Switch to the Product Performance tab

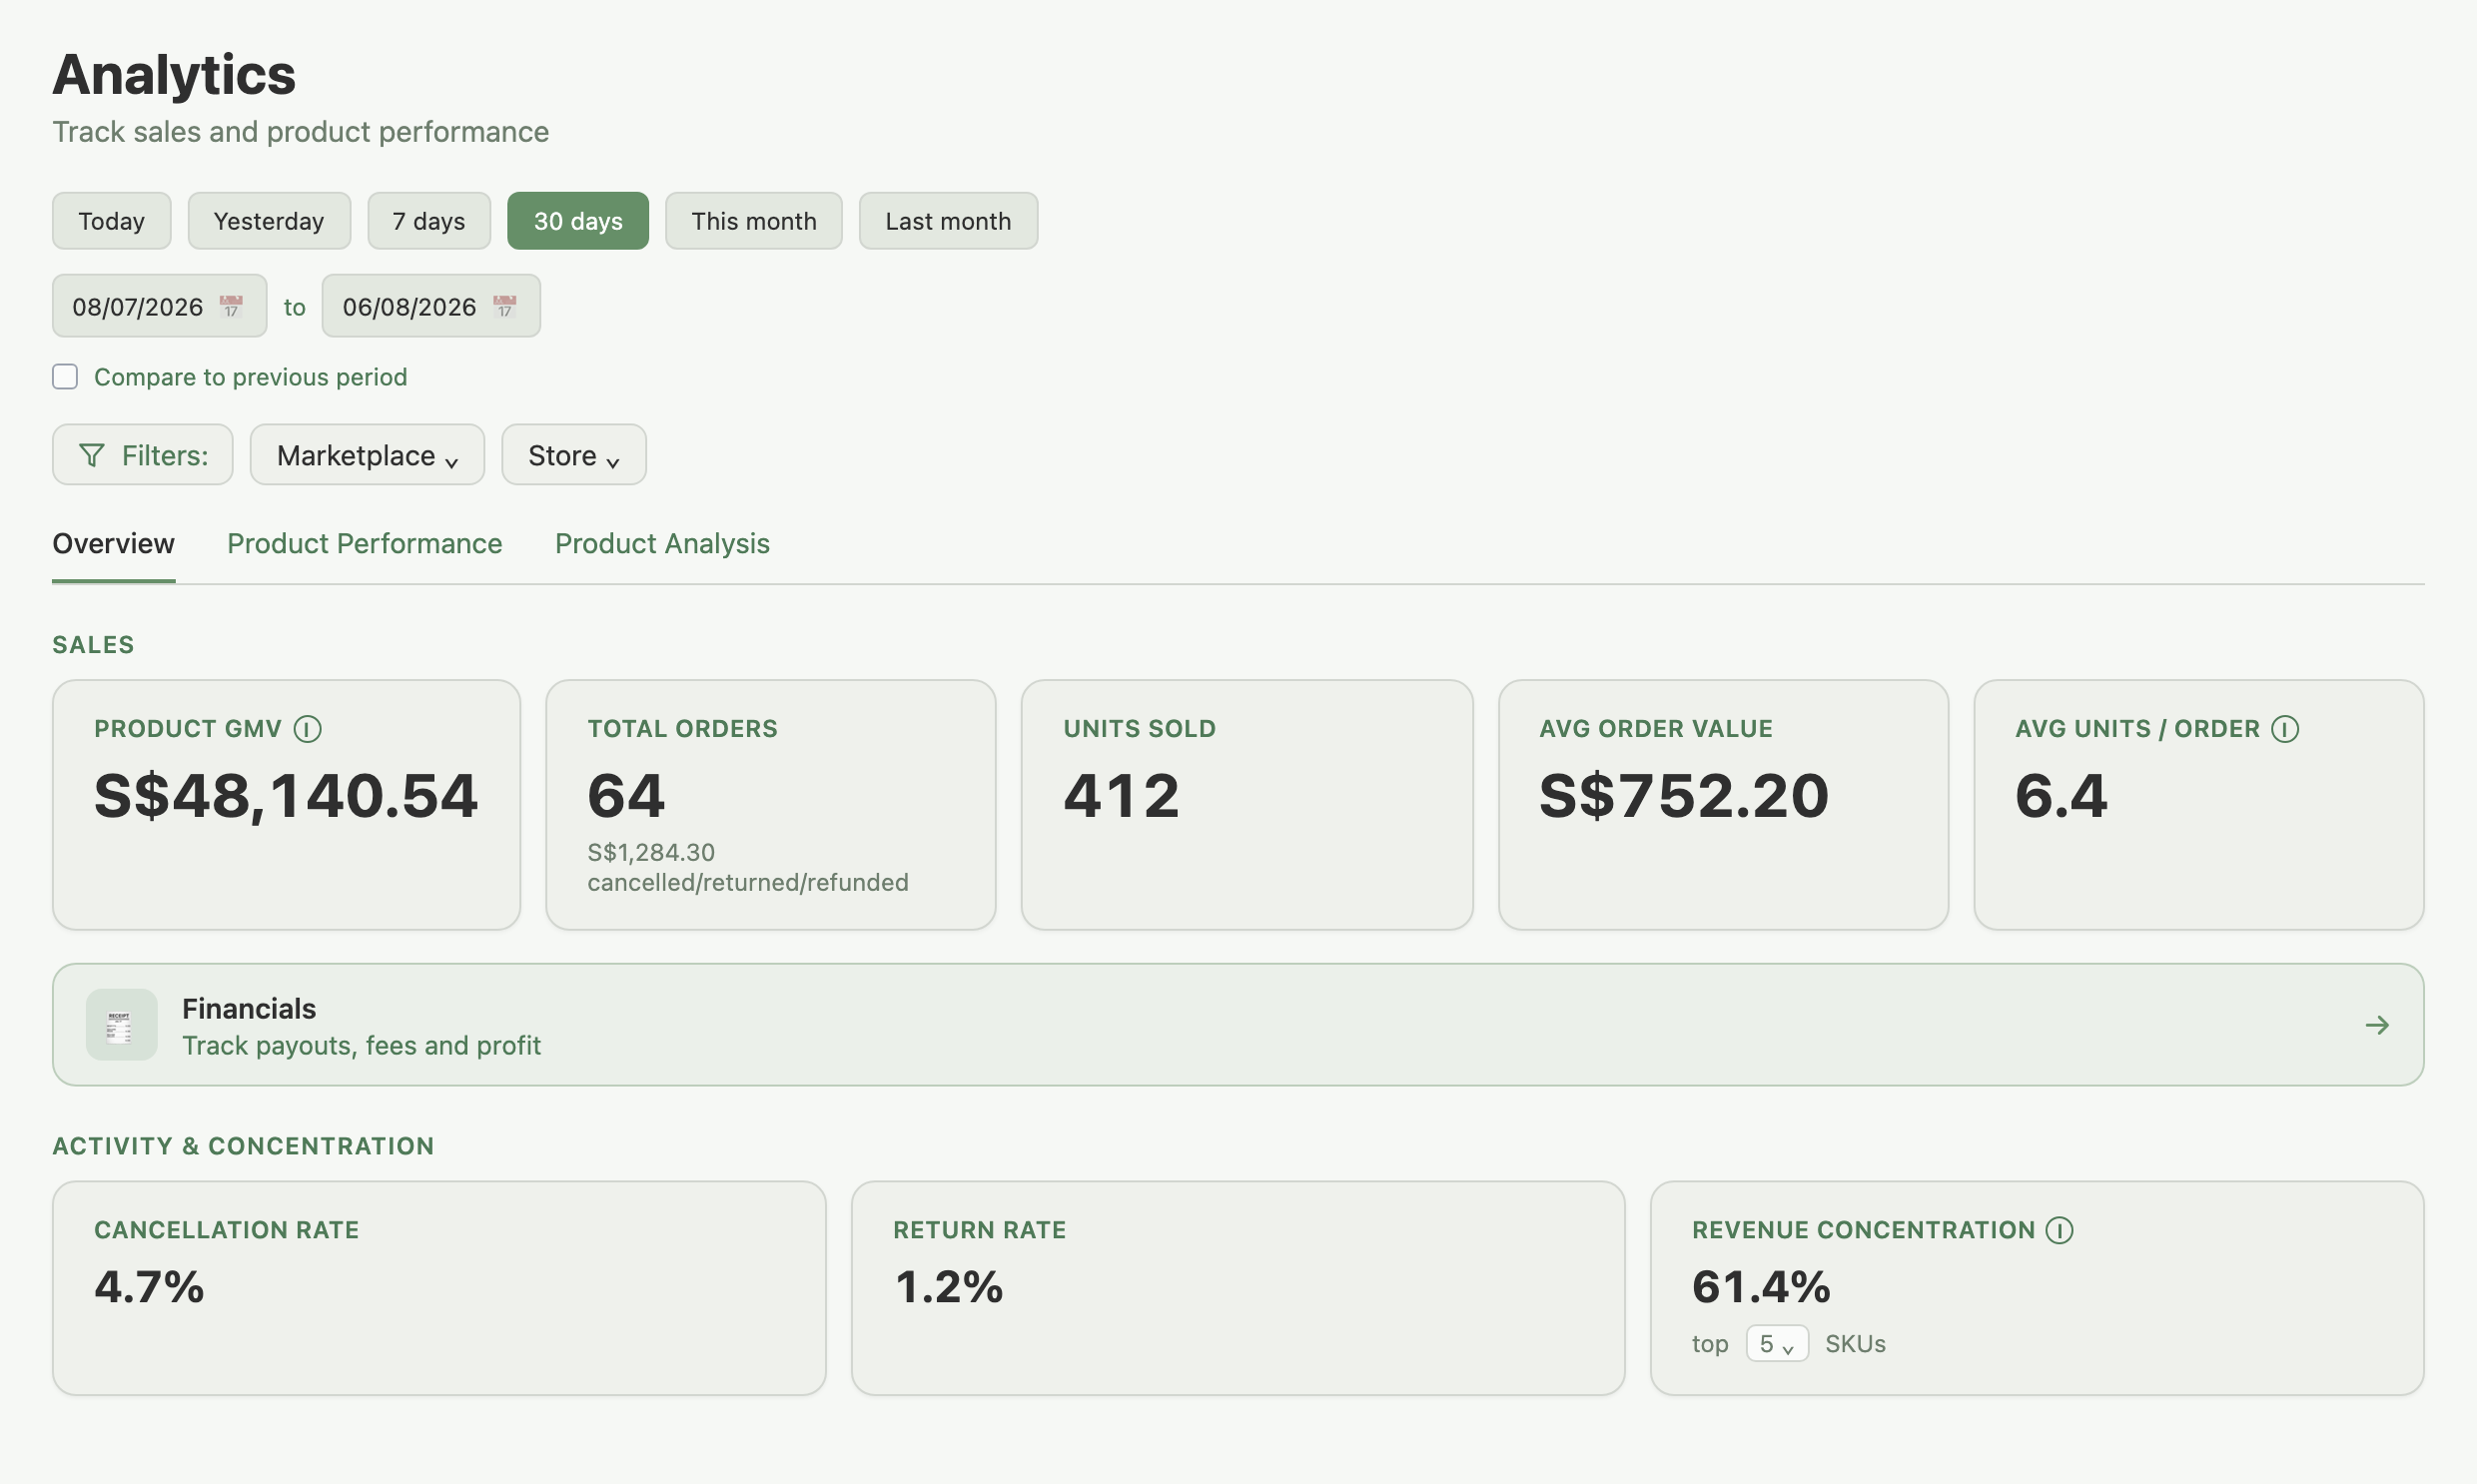(x=364, y=544)
